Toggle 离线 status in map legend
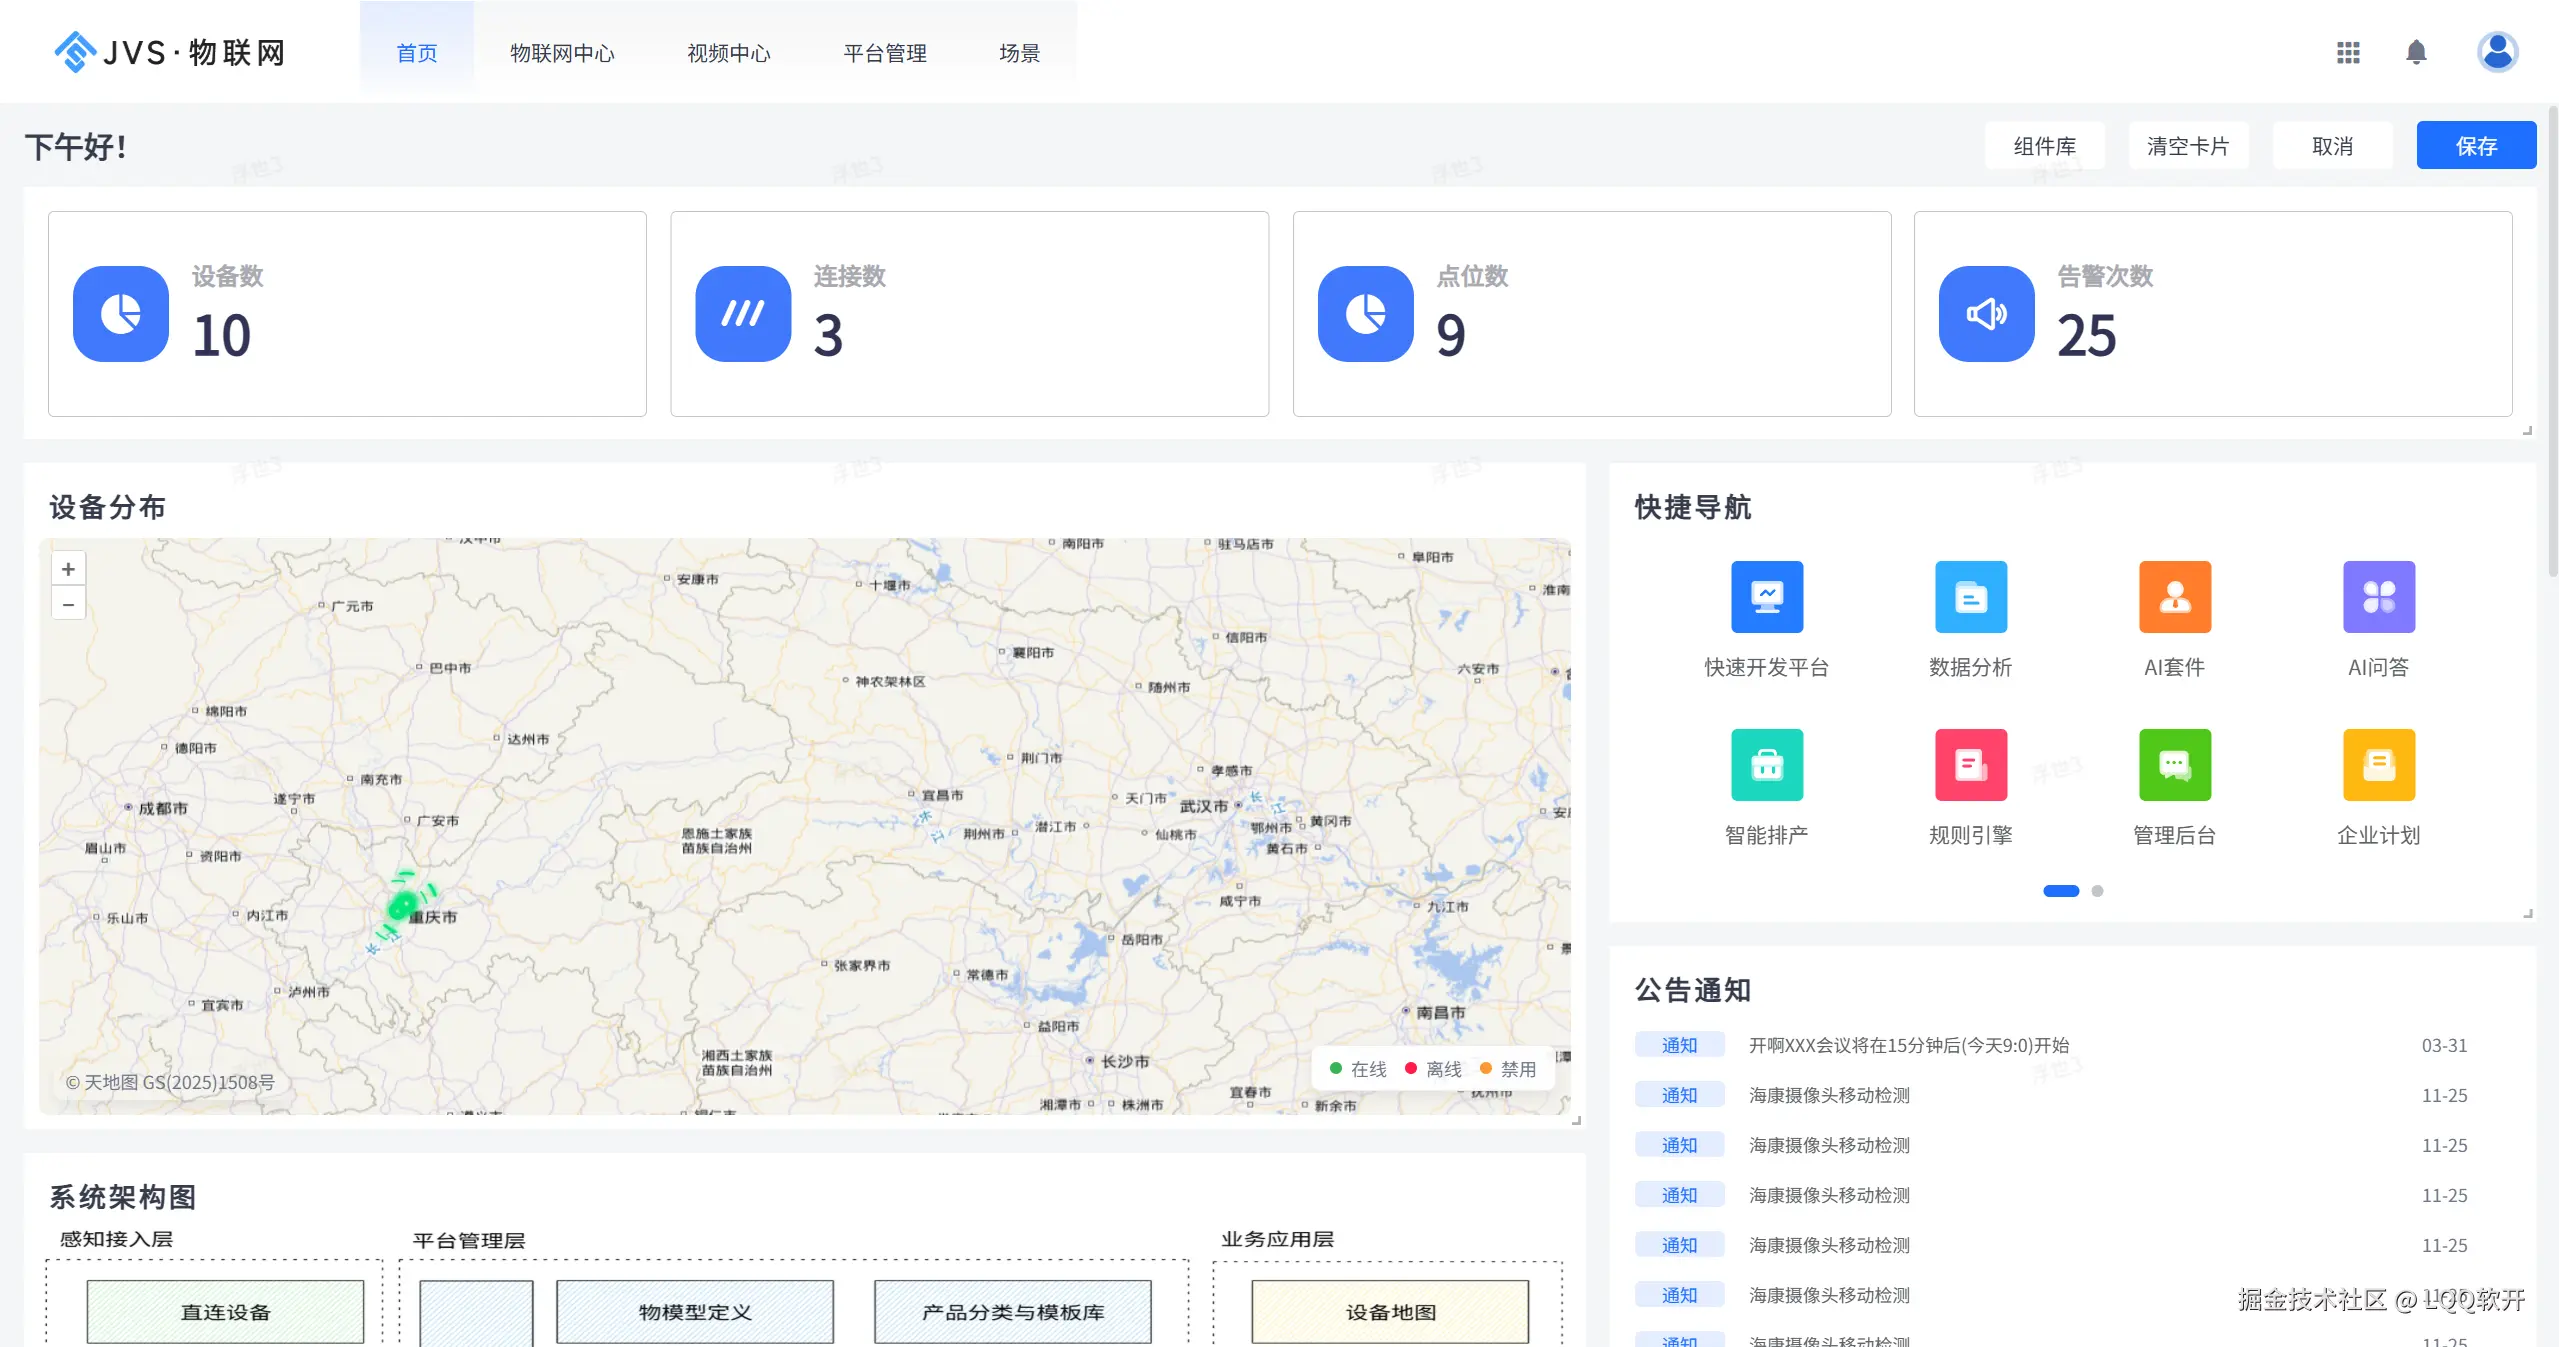Viewport: 2559px width, 1347px height. 1433,1069
